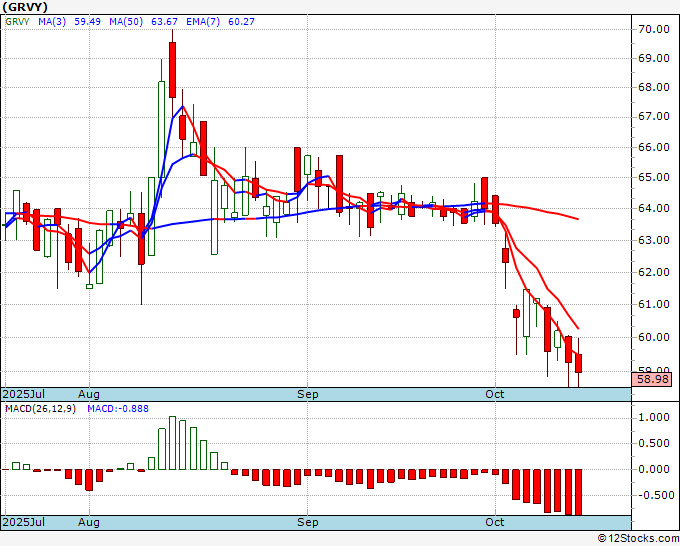680x546 pixels.
Task: Click the tallest green MACD histogram bar
Action: (x=172, y=443)
